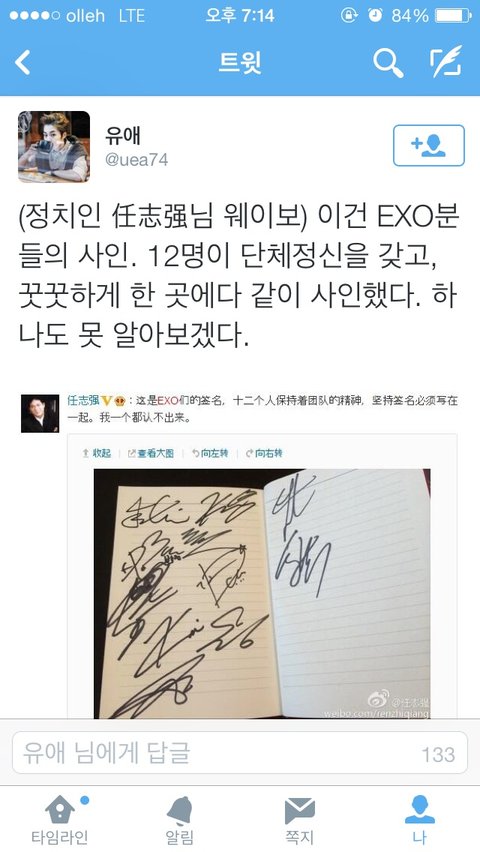Tap the 任志强 weibo avatar in image

40,414
